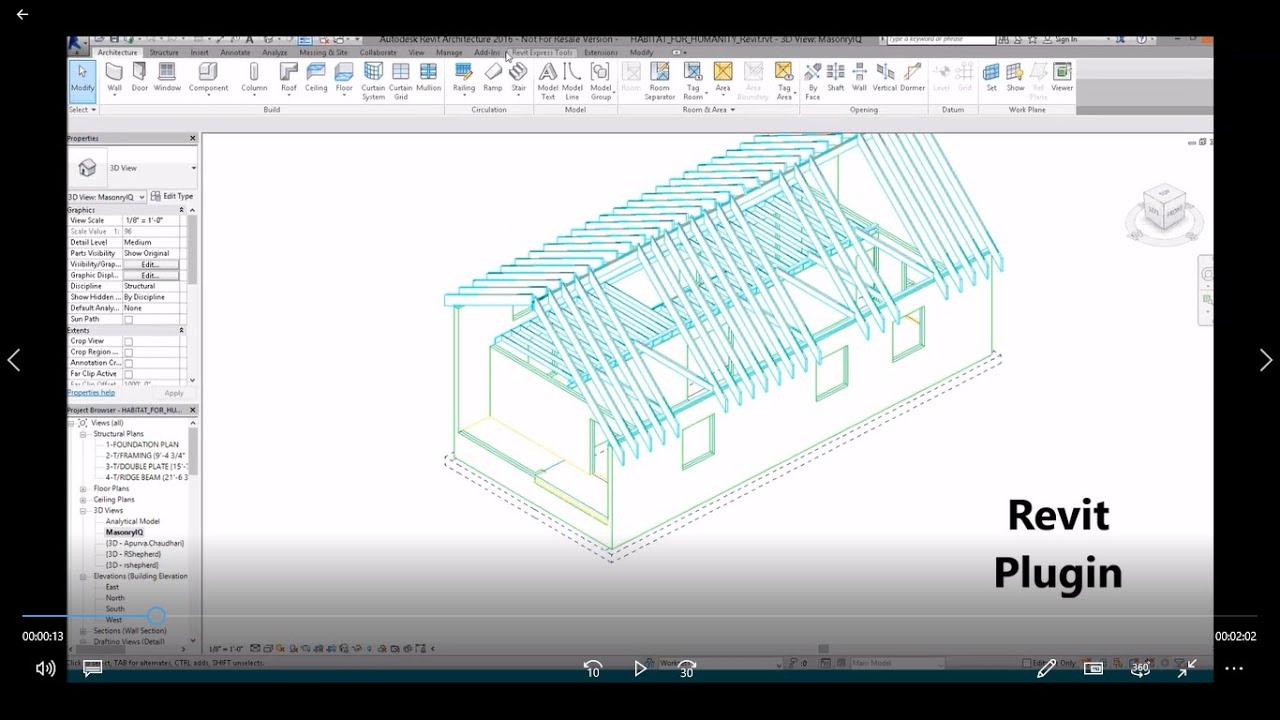Collapse the Graphics properties section
Image resolution: width=1280 pixels, height=720 pixels.
(x=181, y=210)
